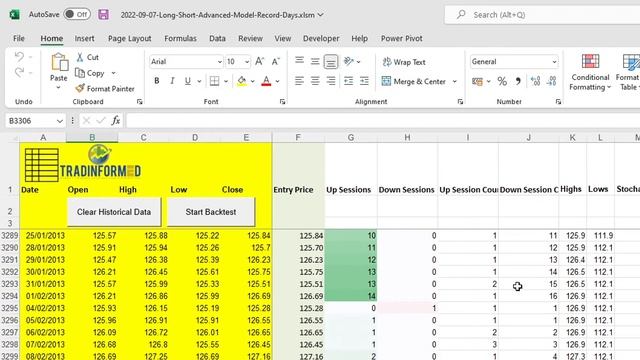The width and height of the screenshot is (640, 360).
Task: Click the formula bar input
Action: click(x=383, y=120)
